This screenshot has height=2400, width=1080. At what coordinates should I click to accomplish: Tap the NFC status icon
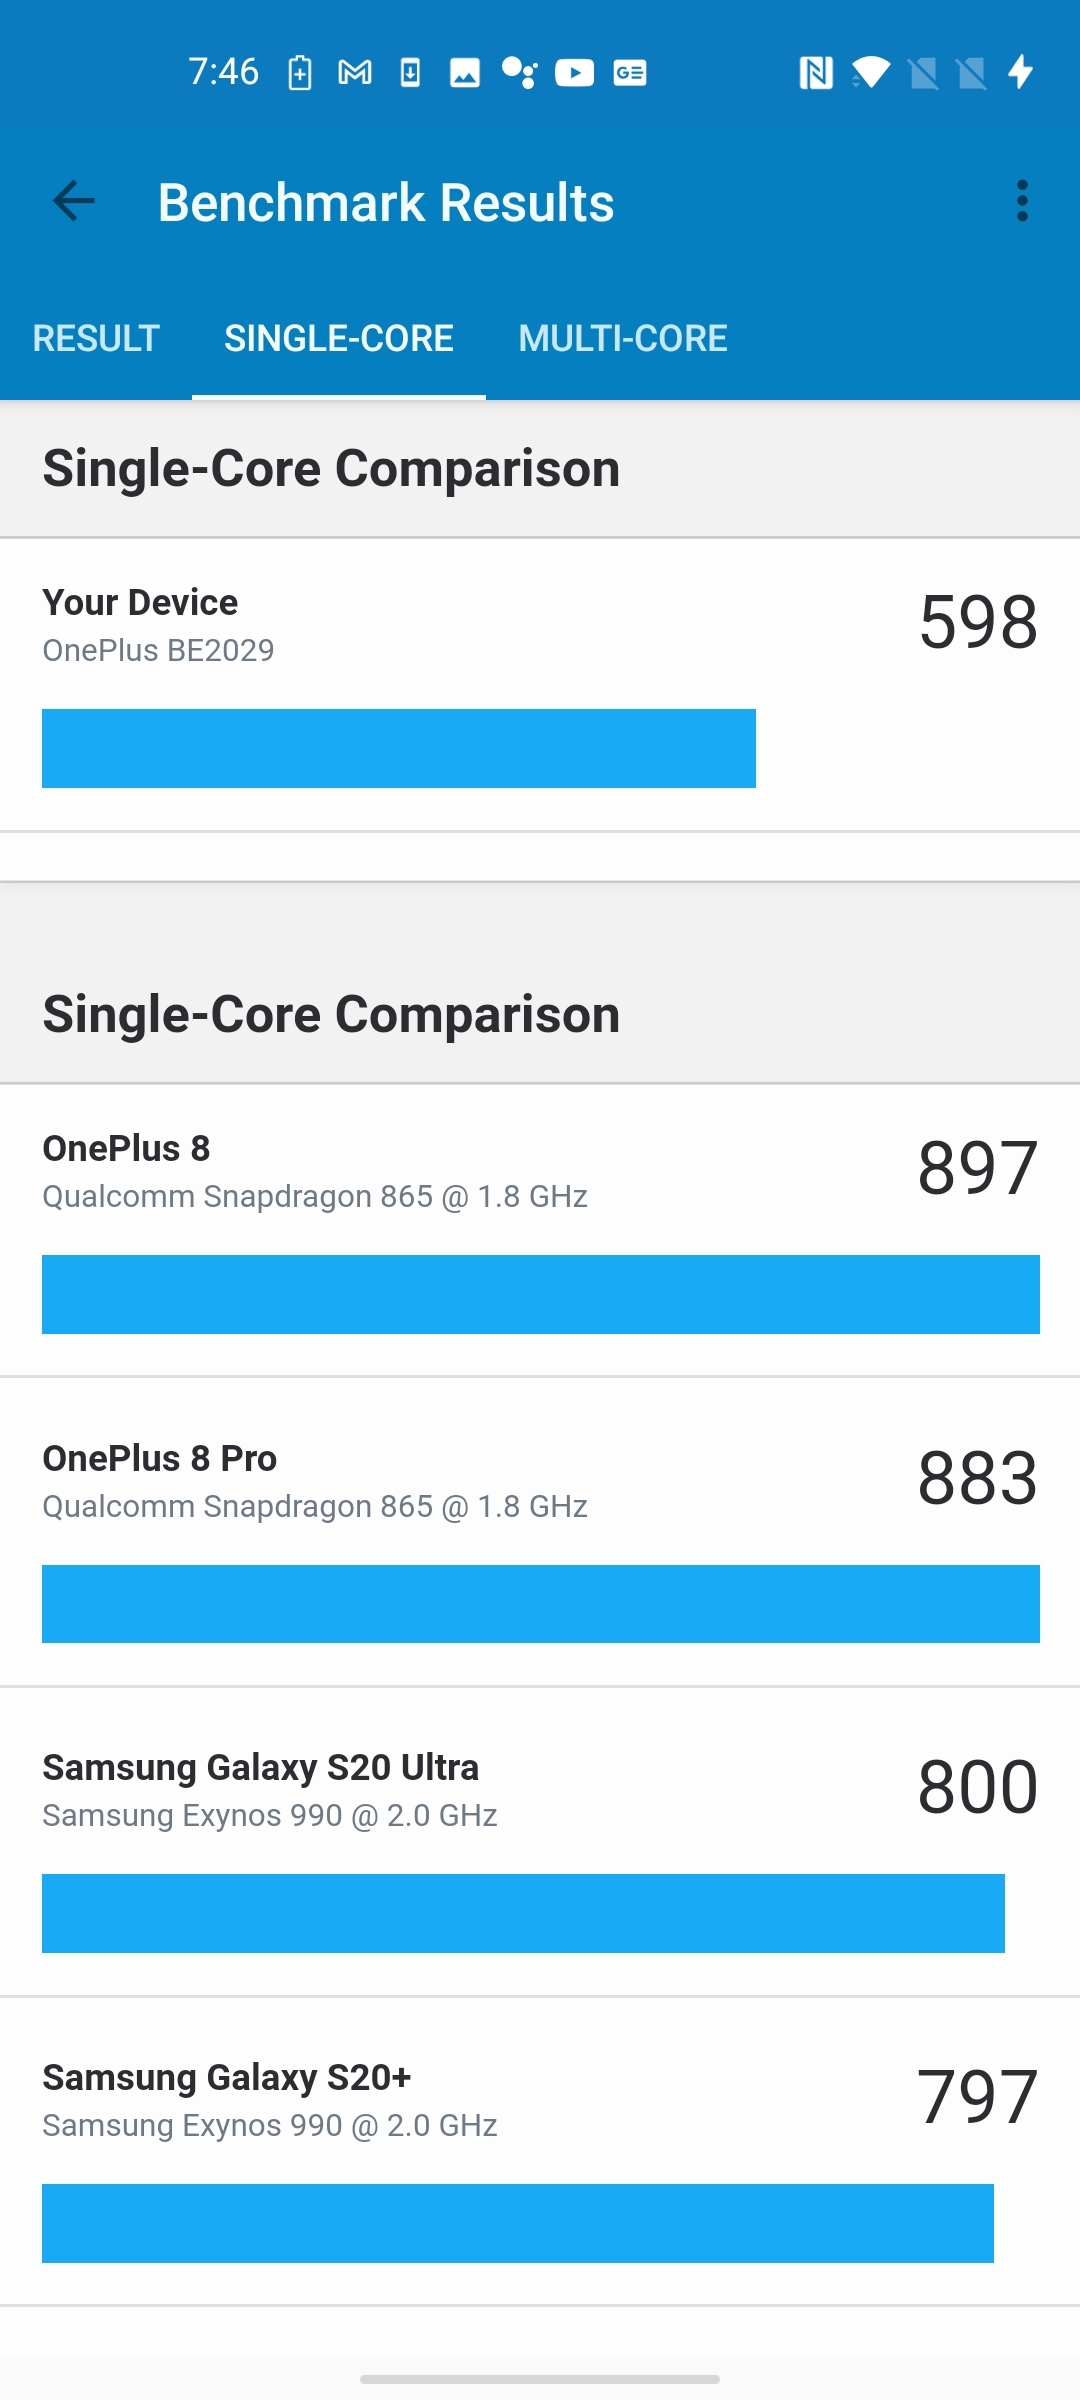click(x=816, y=73)
